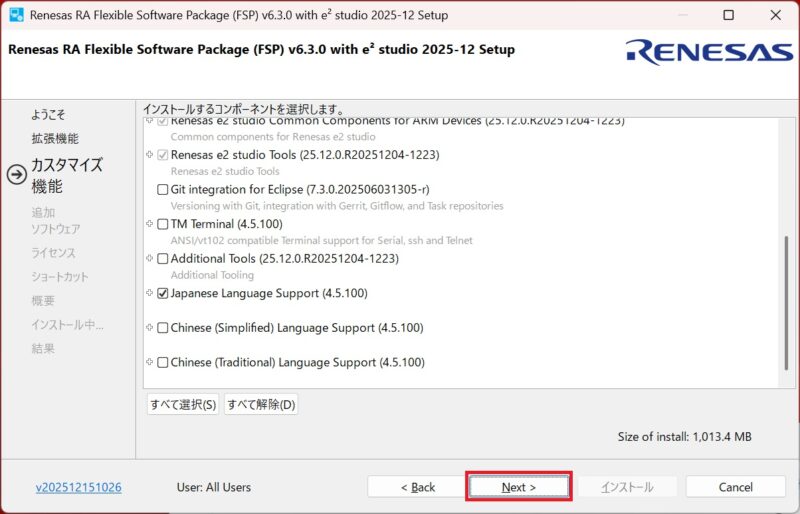The width and height of the screenshot is (800, 514).
Task: Click the installer icon in title bar
Action: [x=16, y=15]
